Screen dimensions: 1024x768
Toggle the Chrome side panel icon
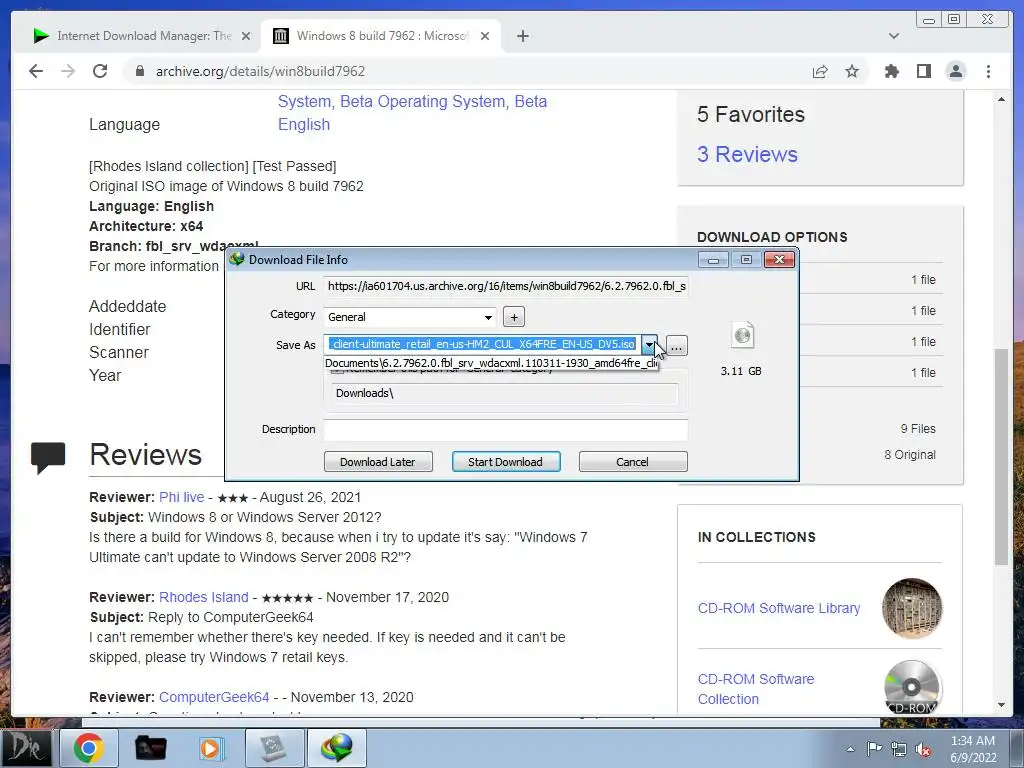click(x=923, y=71)
